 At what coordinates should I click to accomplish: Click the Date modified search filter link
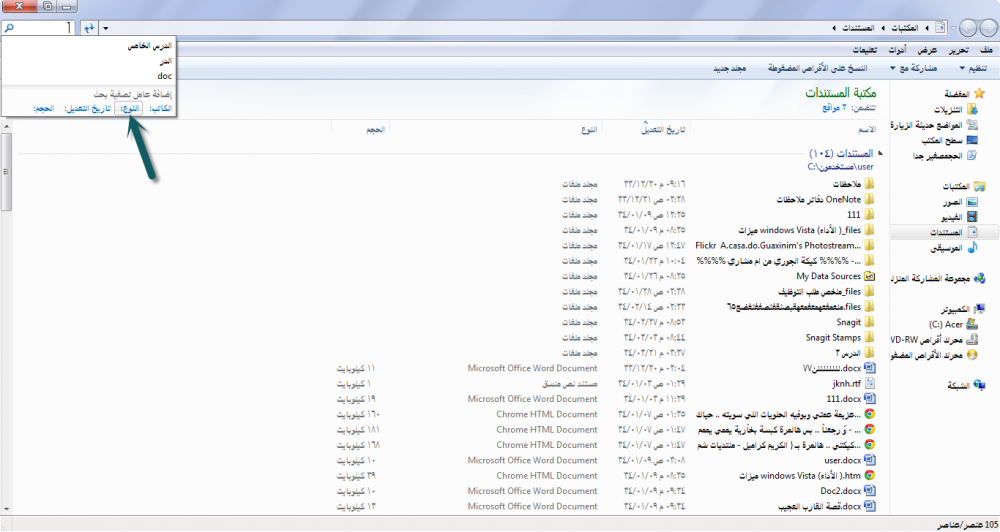[x=86, y=108]
